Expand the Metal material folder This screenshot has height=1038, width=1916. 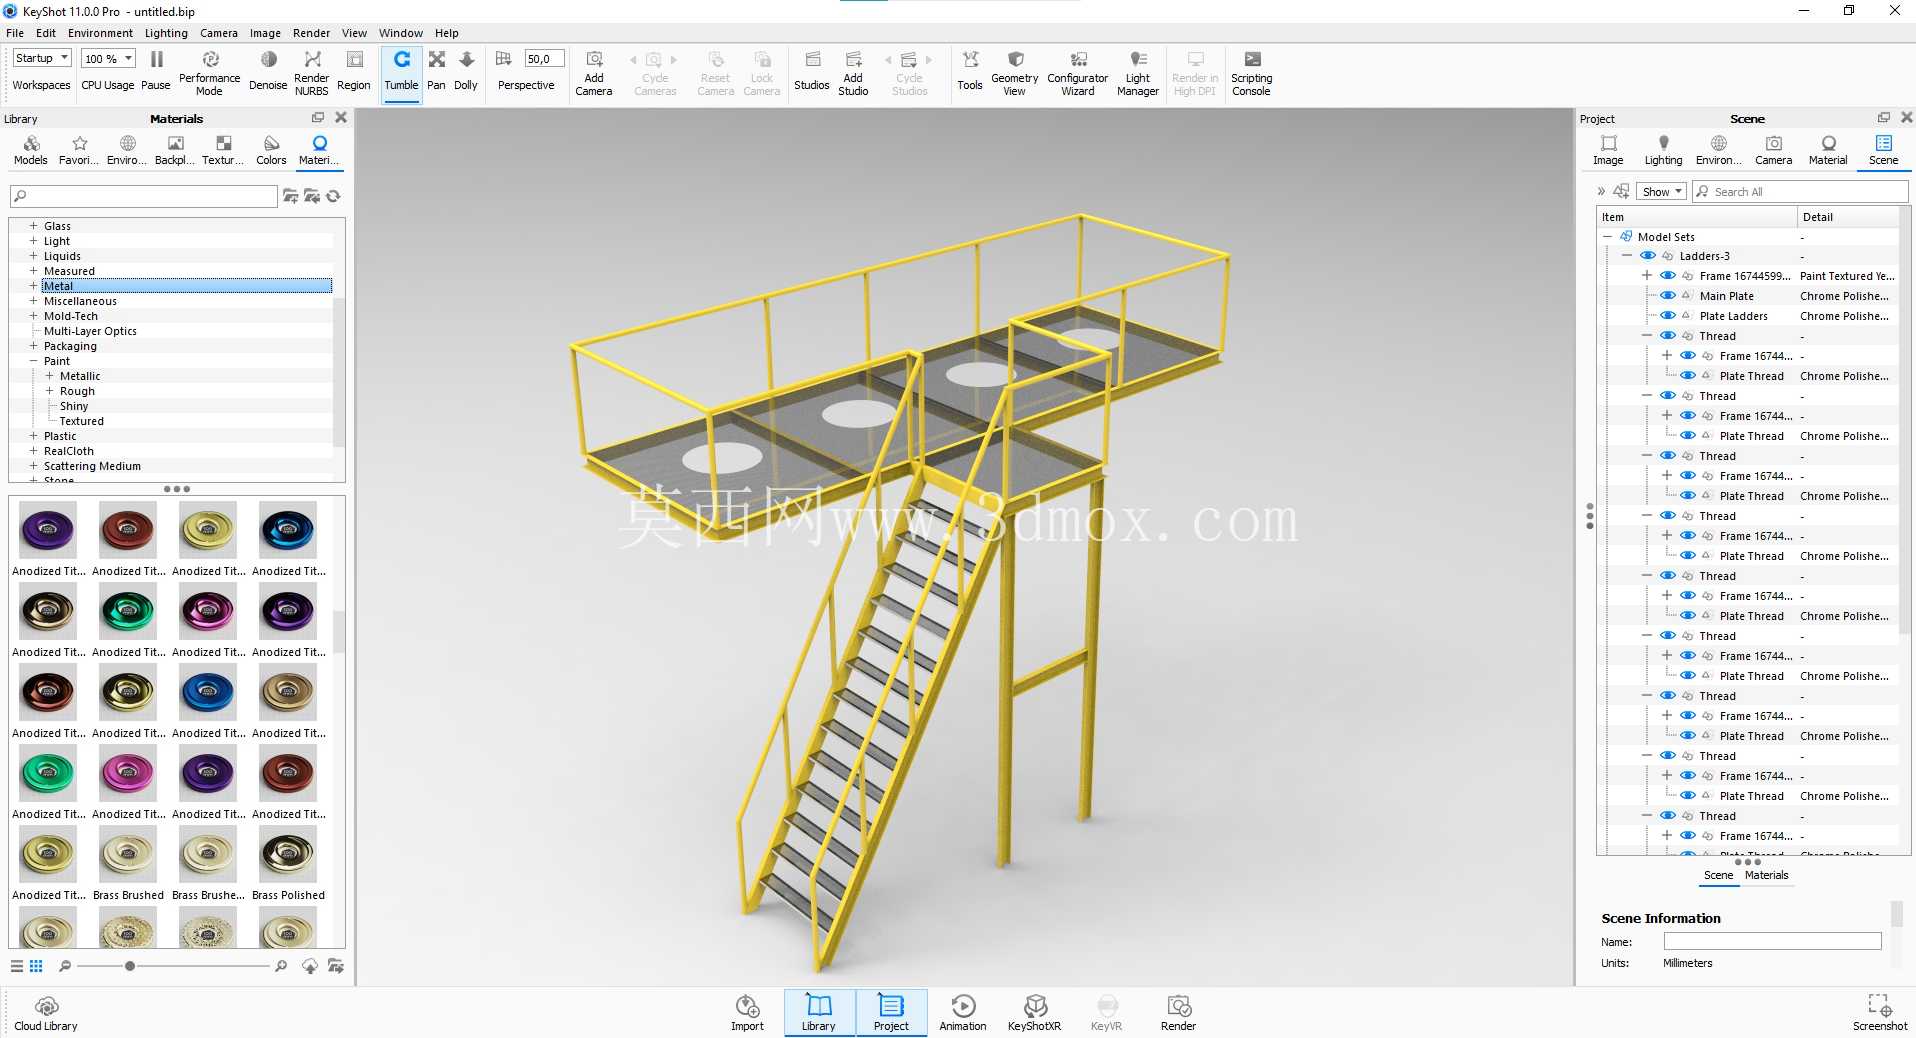point(33,286)
